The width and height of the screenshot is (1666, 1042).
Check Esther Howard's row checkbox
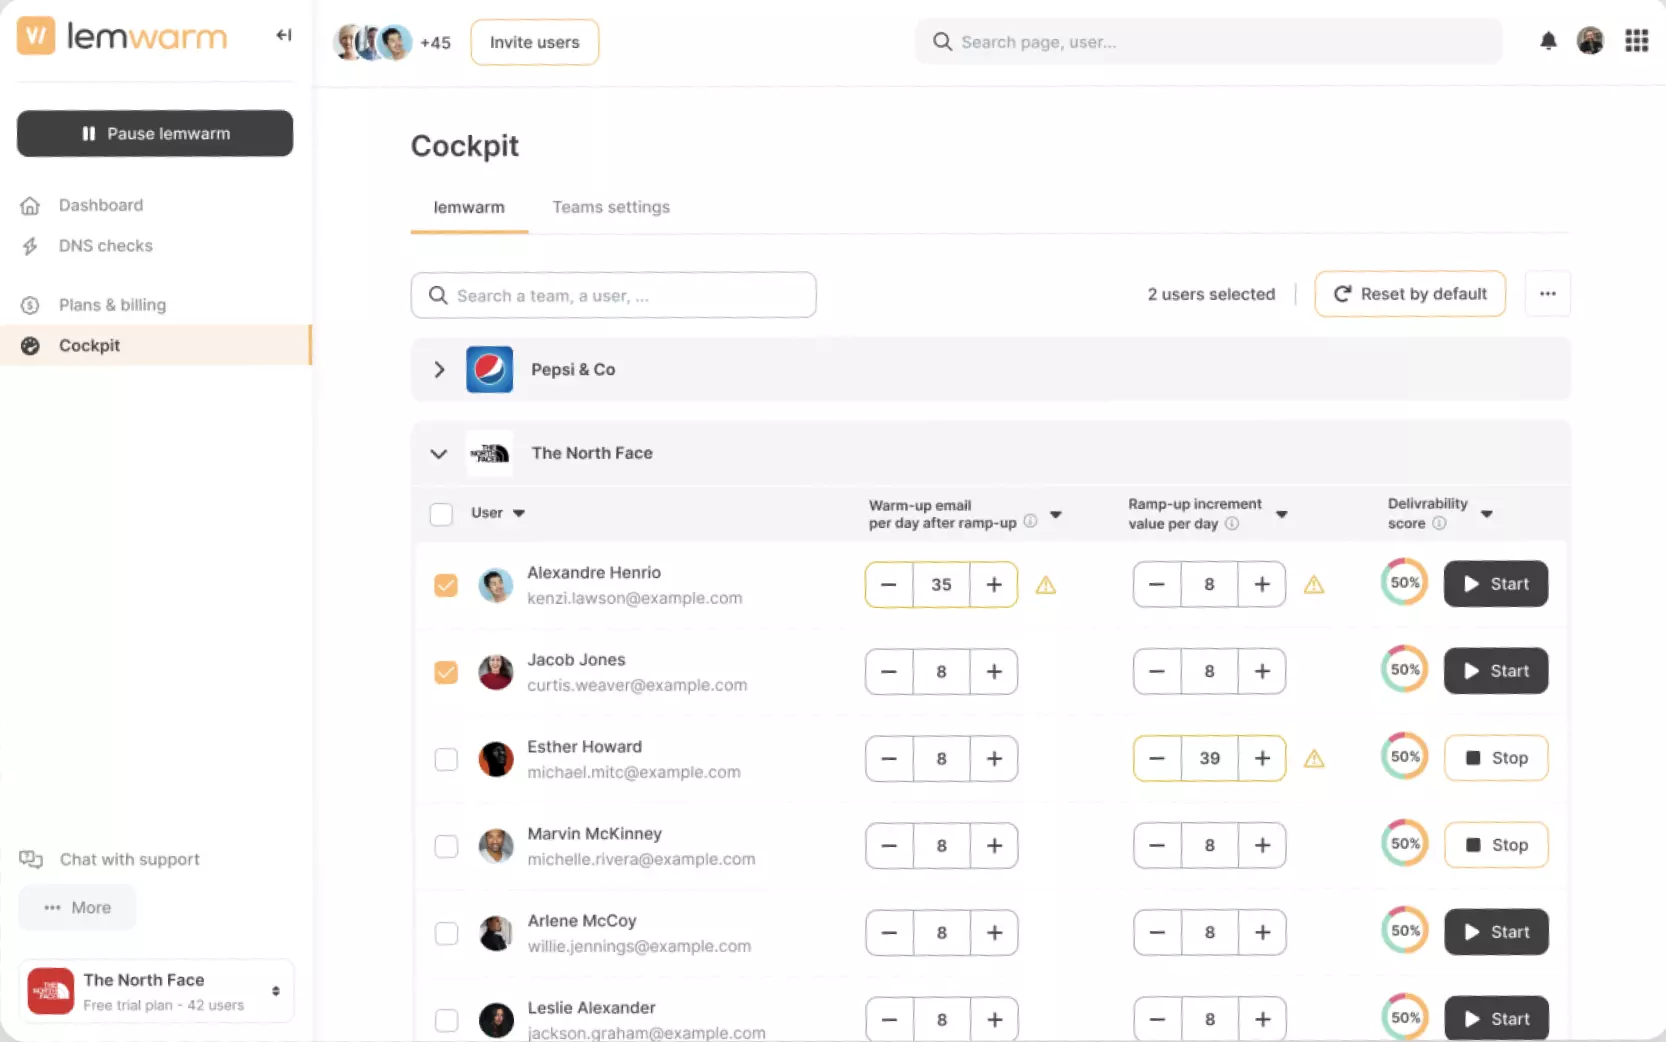click(x=445, y=760)
